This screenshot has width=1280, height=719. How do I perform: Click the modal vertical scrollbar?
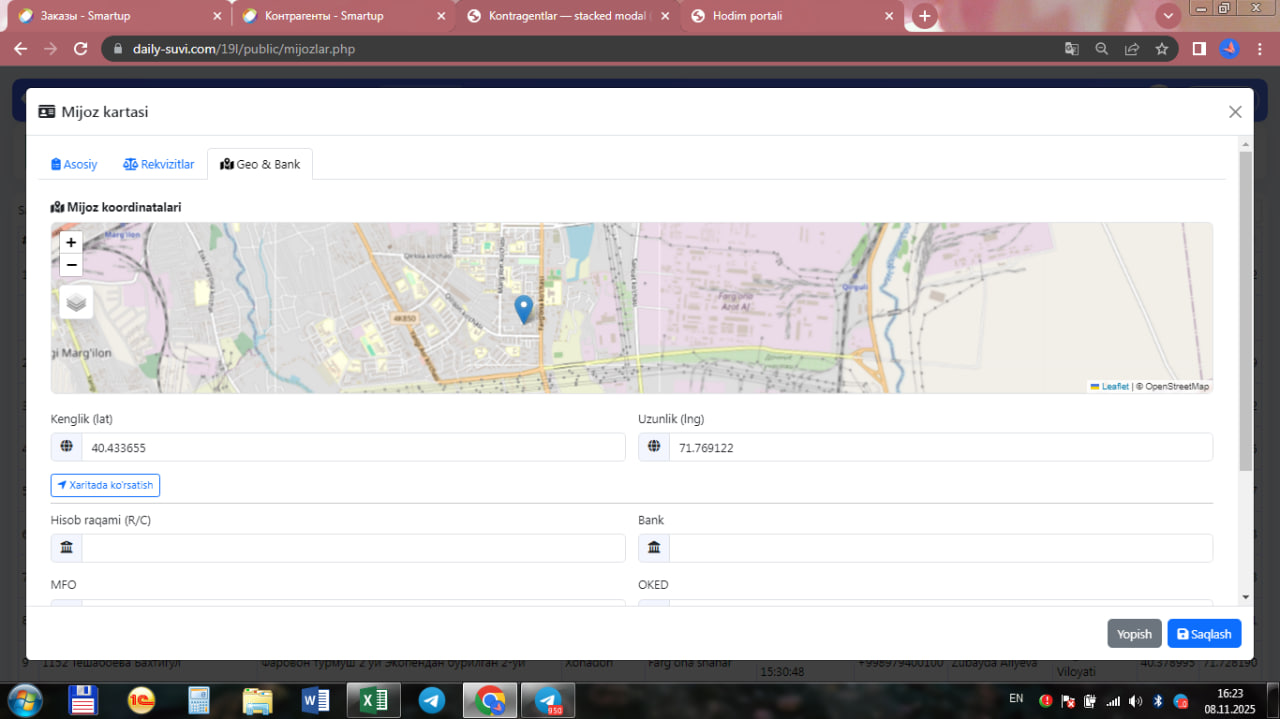(x=1245, y=310)
